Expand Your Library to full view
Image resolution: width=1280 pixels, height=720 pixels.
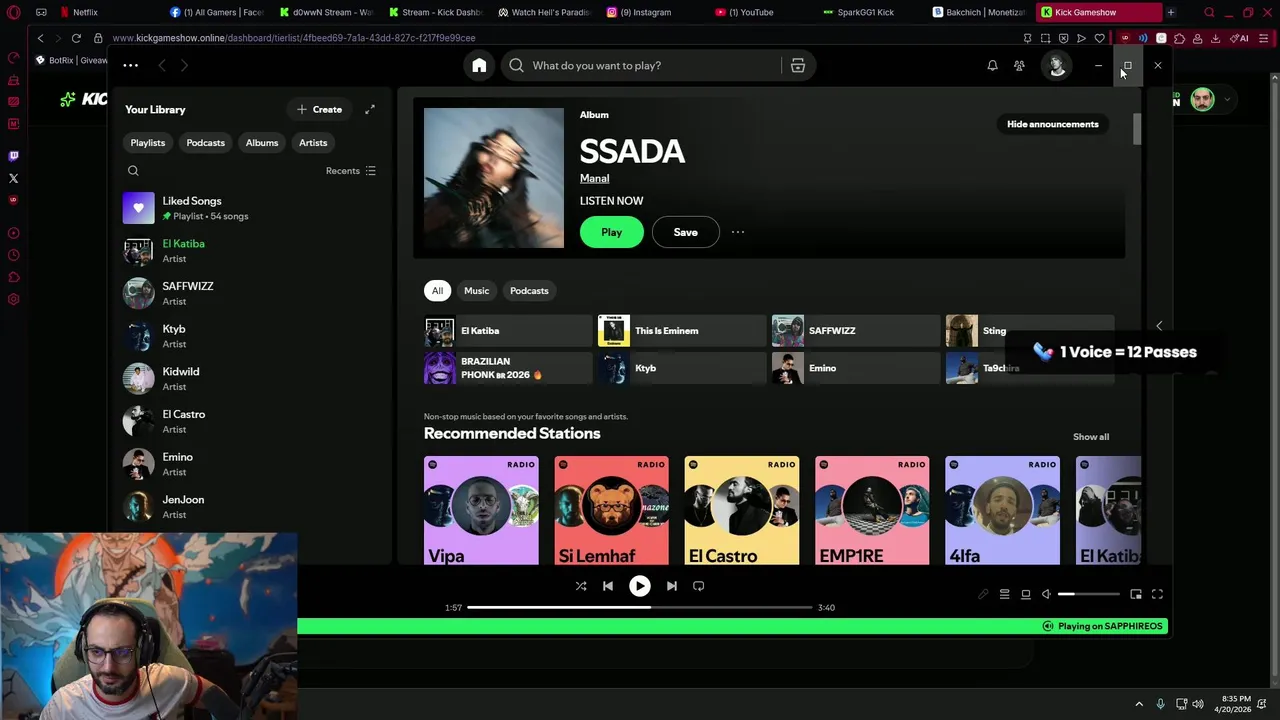tap(370, 109)
